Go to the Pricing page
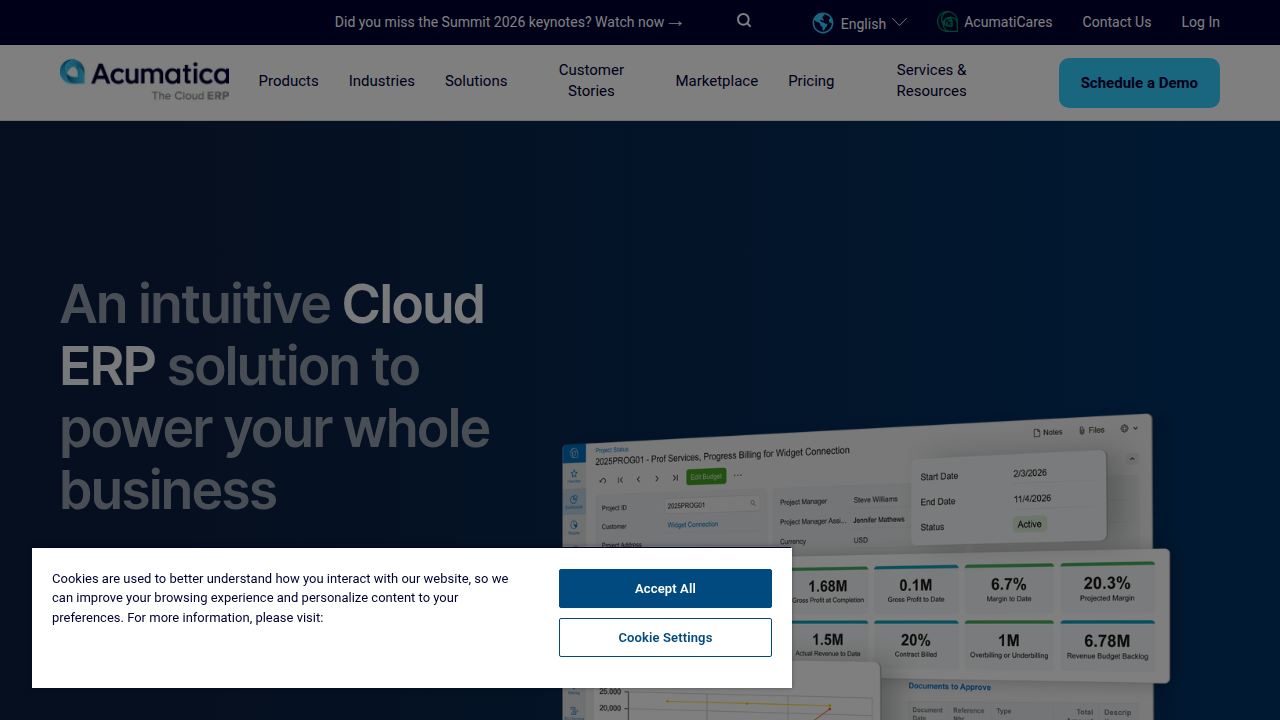Image resolution: width=1280 pixels, height=720 pixels. (x=811, y=81)
